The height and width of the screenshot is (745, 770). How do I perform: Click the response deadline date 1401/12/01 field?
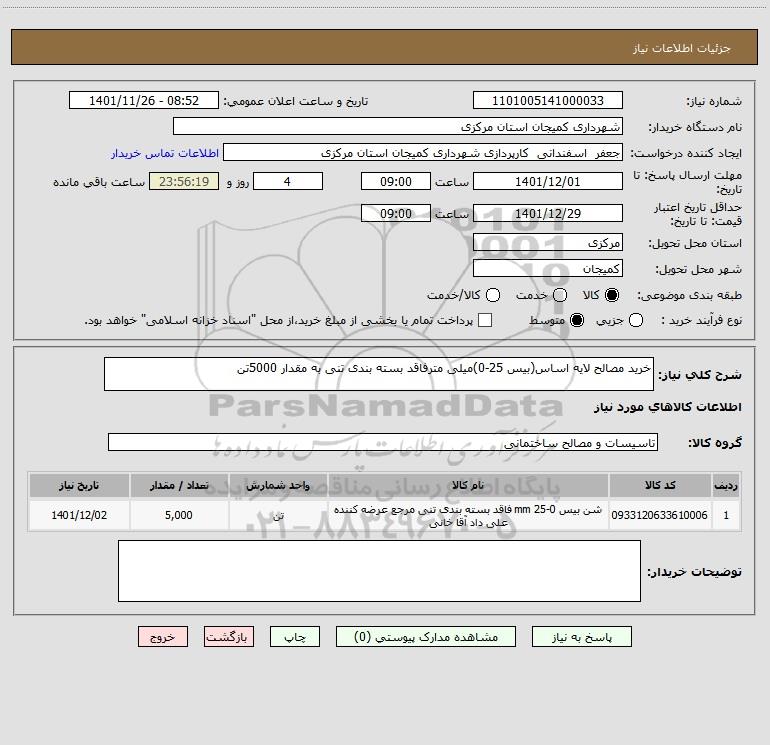point(548,182)
